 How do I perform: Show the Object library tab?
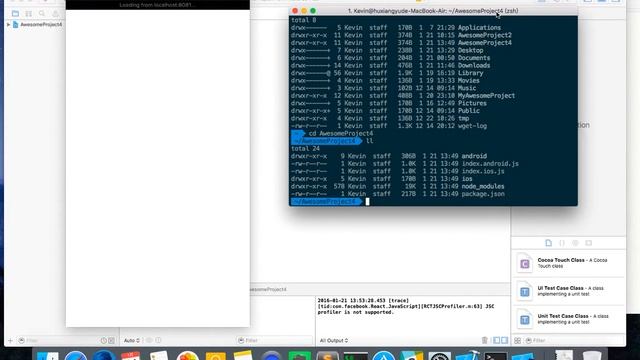(x=575, y=243)
